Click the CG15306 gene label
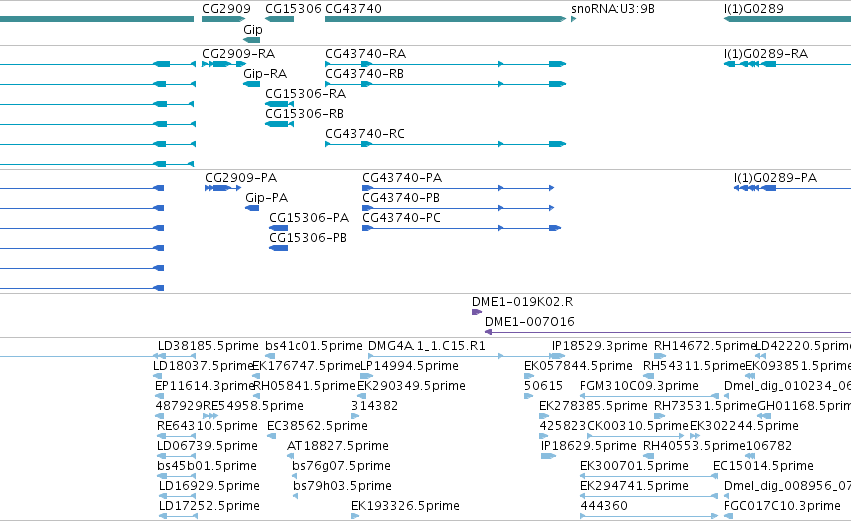This screenshot has height=521, width=851. click(293, 9)
